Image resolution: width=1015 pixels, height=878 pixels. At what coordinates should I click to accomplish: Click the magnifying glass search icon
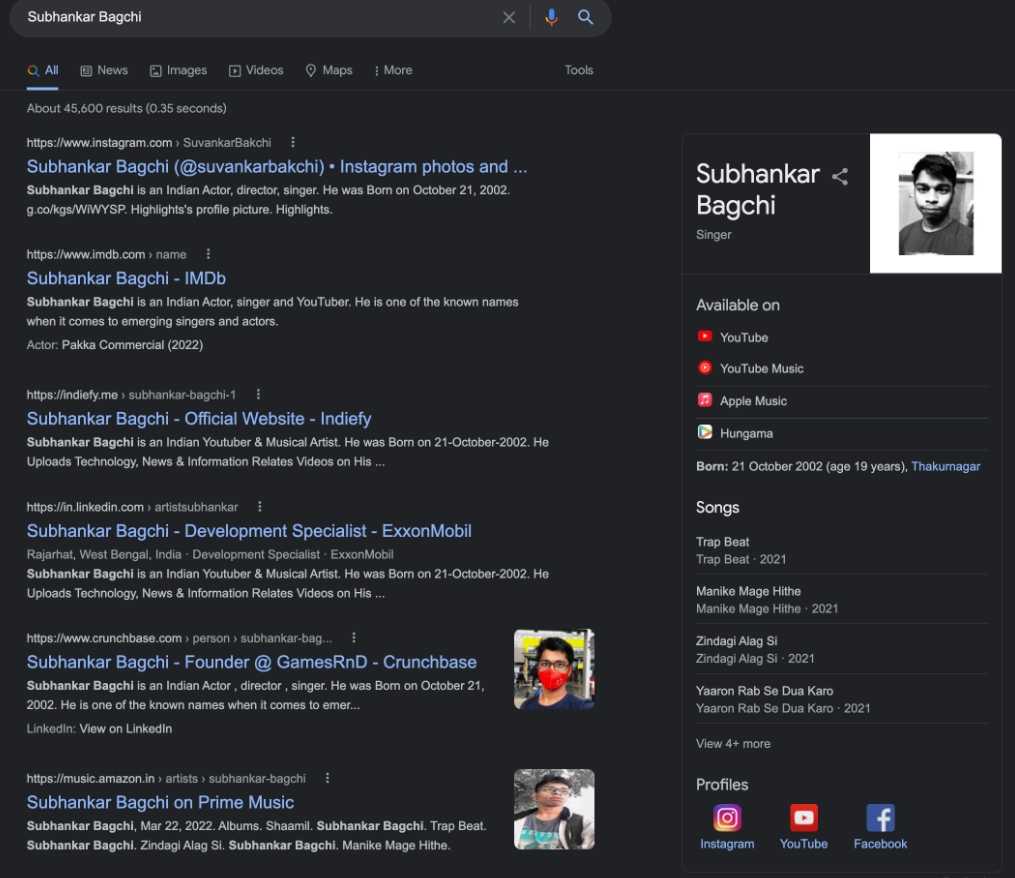[x=586, y=17]
